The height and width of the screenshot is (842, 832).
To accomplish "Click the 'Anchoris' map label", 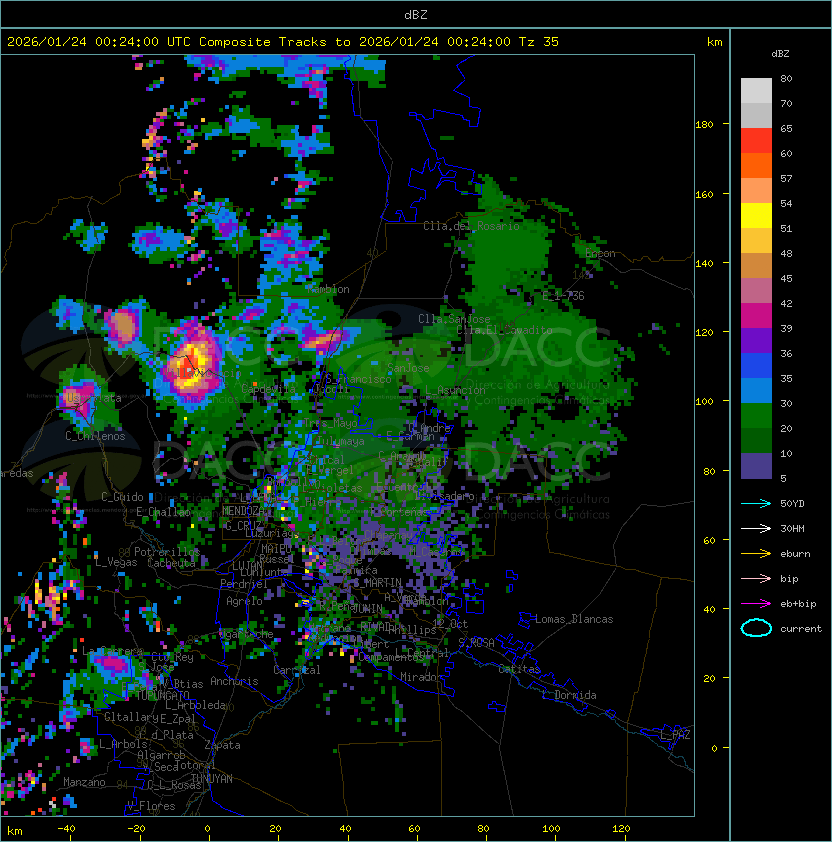I will coord(234,681).
